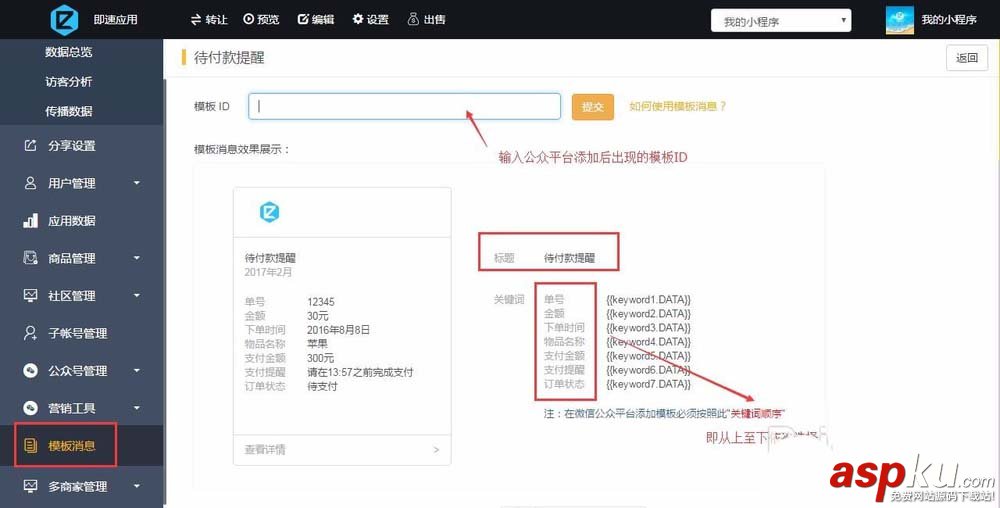Click the 12345 order number value
The width and height of the screenshot is (1000, 508).
pyautogui.click(x=321, y=301)
